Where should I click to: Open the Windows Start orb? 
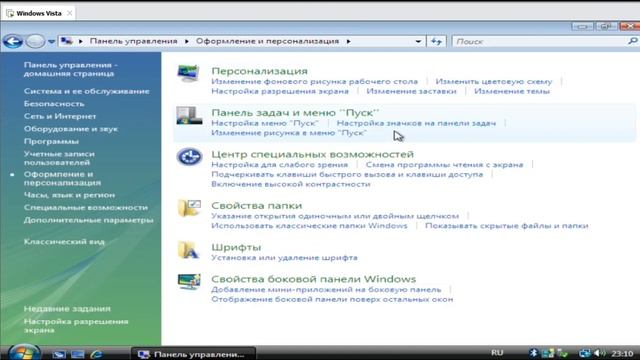pyautogui.click(x=24, y=353)
